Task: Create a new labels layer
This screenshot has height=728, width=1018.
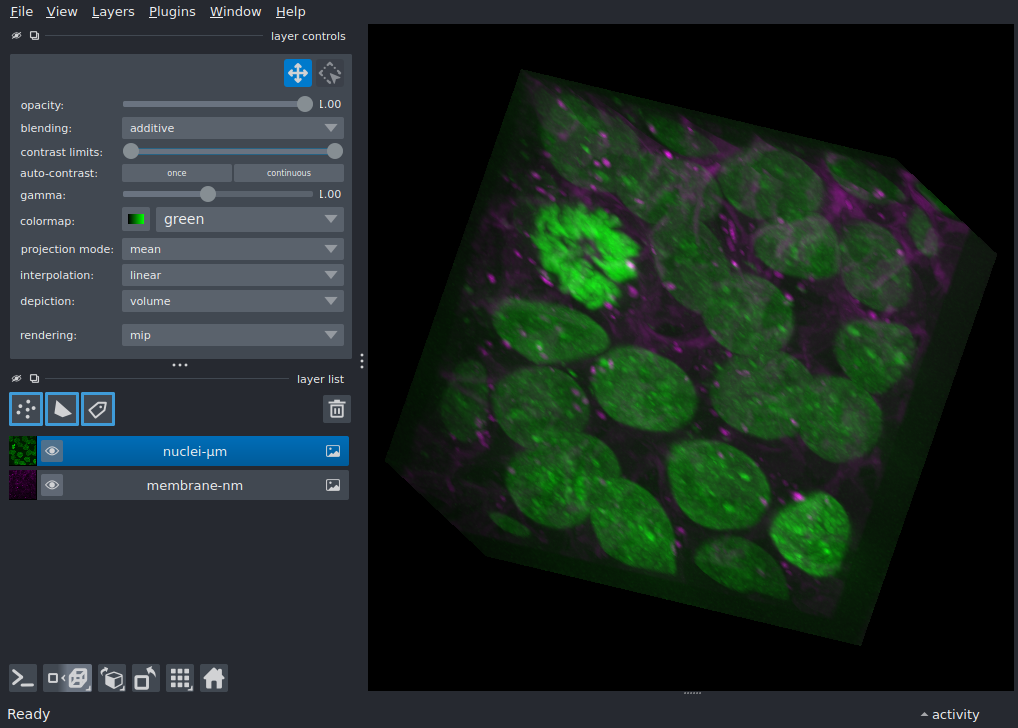Action: (x=98, y=408)
